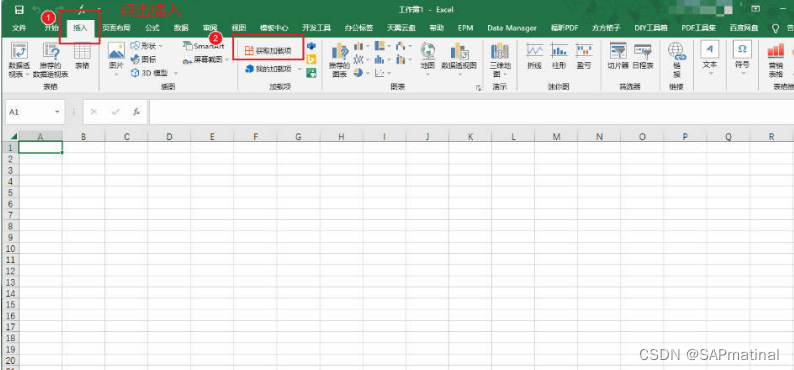The image size is (794, 370).
Task: Click the People Graph add-in icon
Action: [x=311, y=73]
